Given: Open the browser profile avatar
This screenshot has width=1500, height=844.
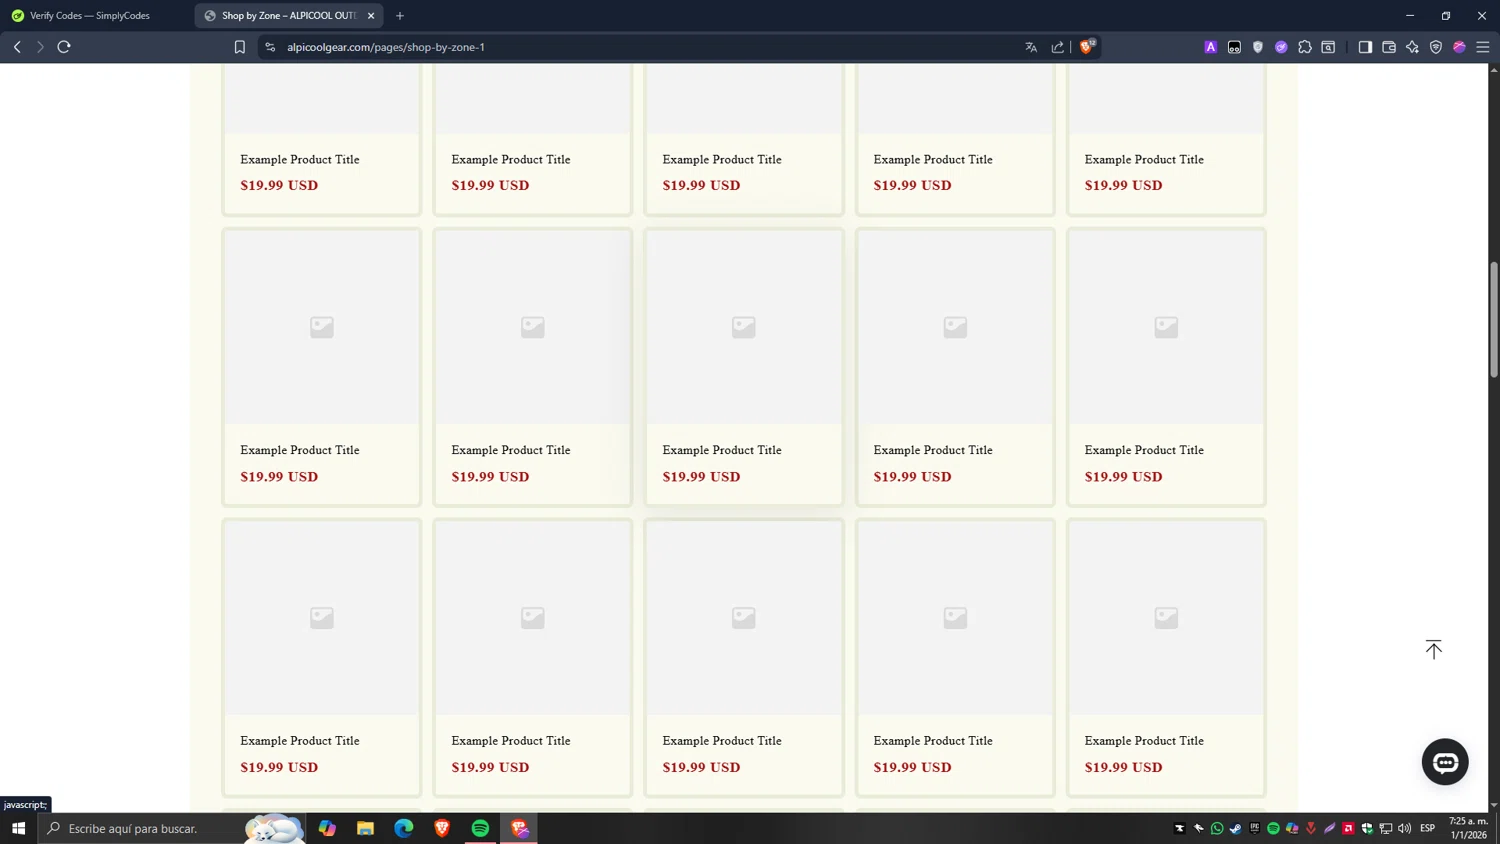Looking at the screenshot, I should pyautogui.click(x=1460, y=47).
